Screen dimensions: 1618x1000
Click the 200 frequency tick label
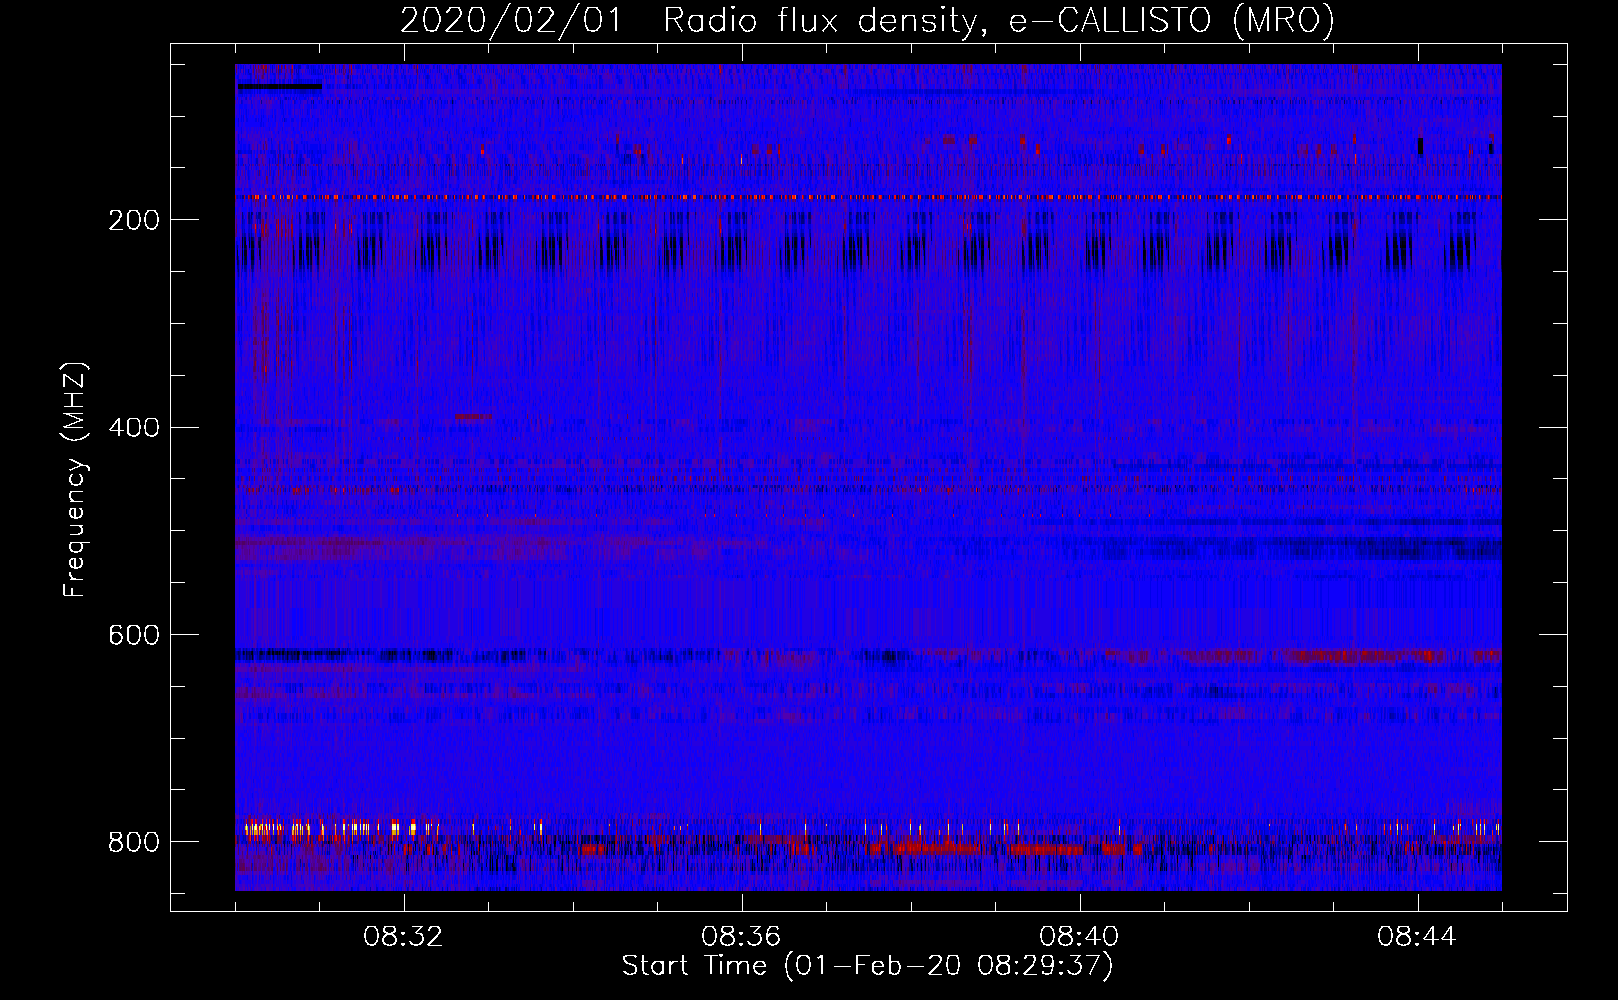pyautogui.click(x=134, y=220)
